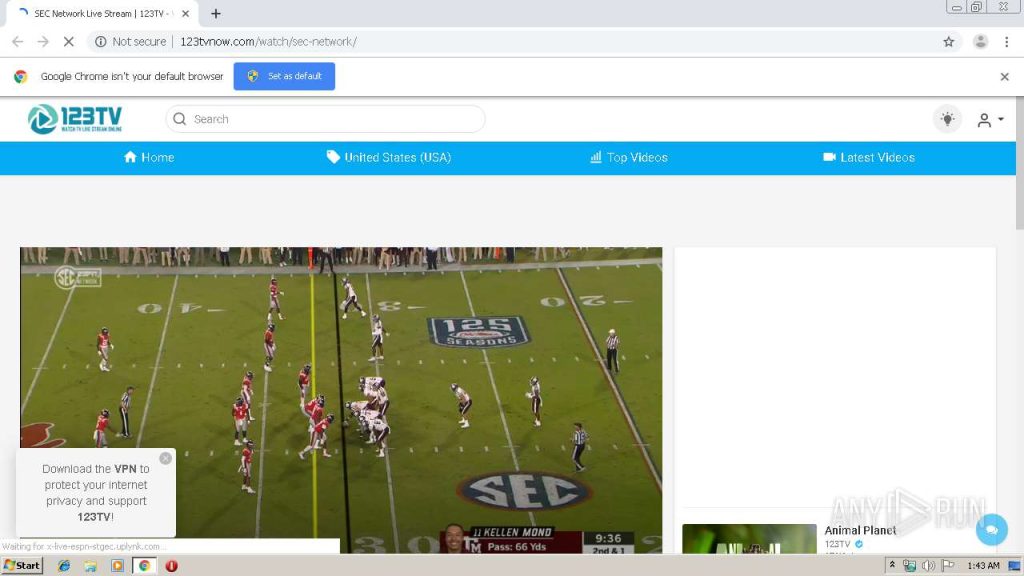Click the 123TV site search field
The height and width of the screenshot is (576, 1024).
coord(325,119)
